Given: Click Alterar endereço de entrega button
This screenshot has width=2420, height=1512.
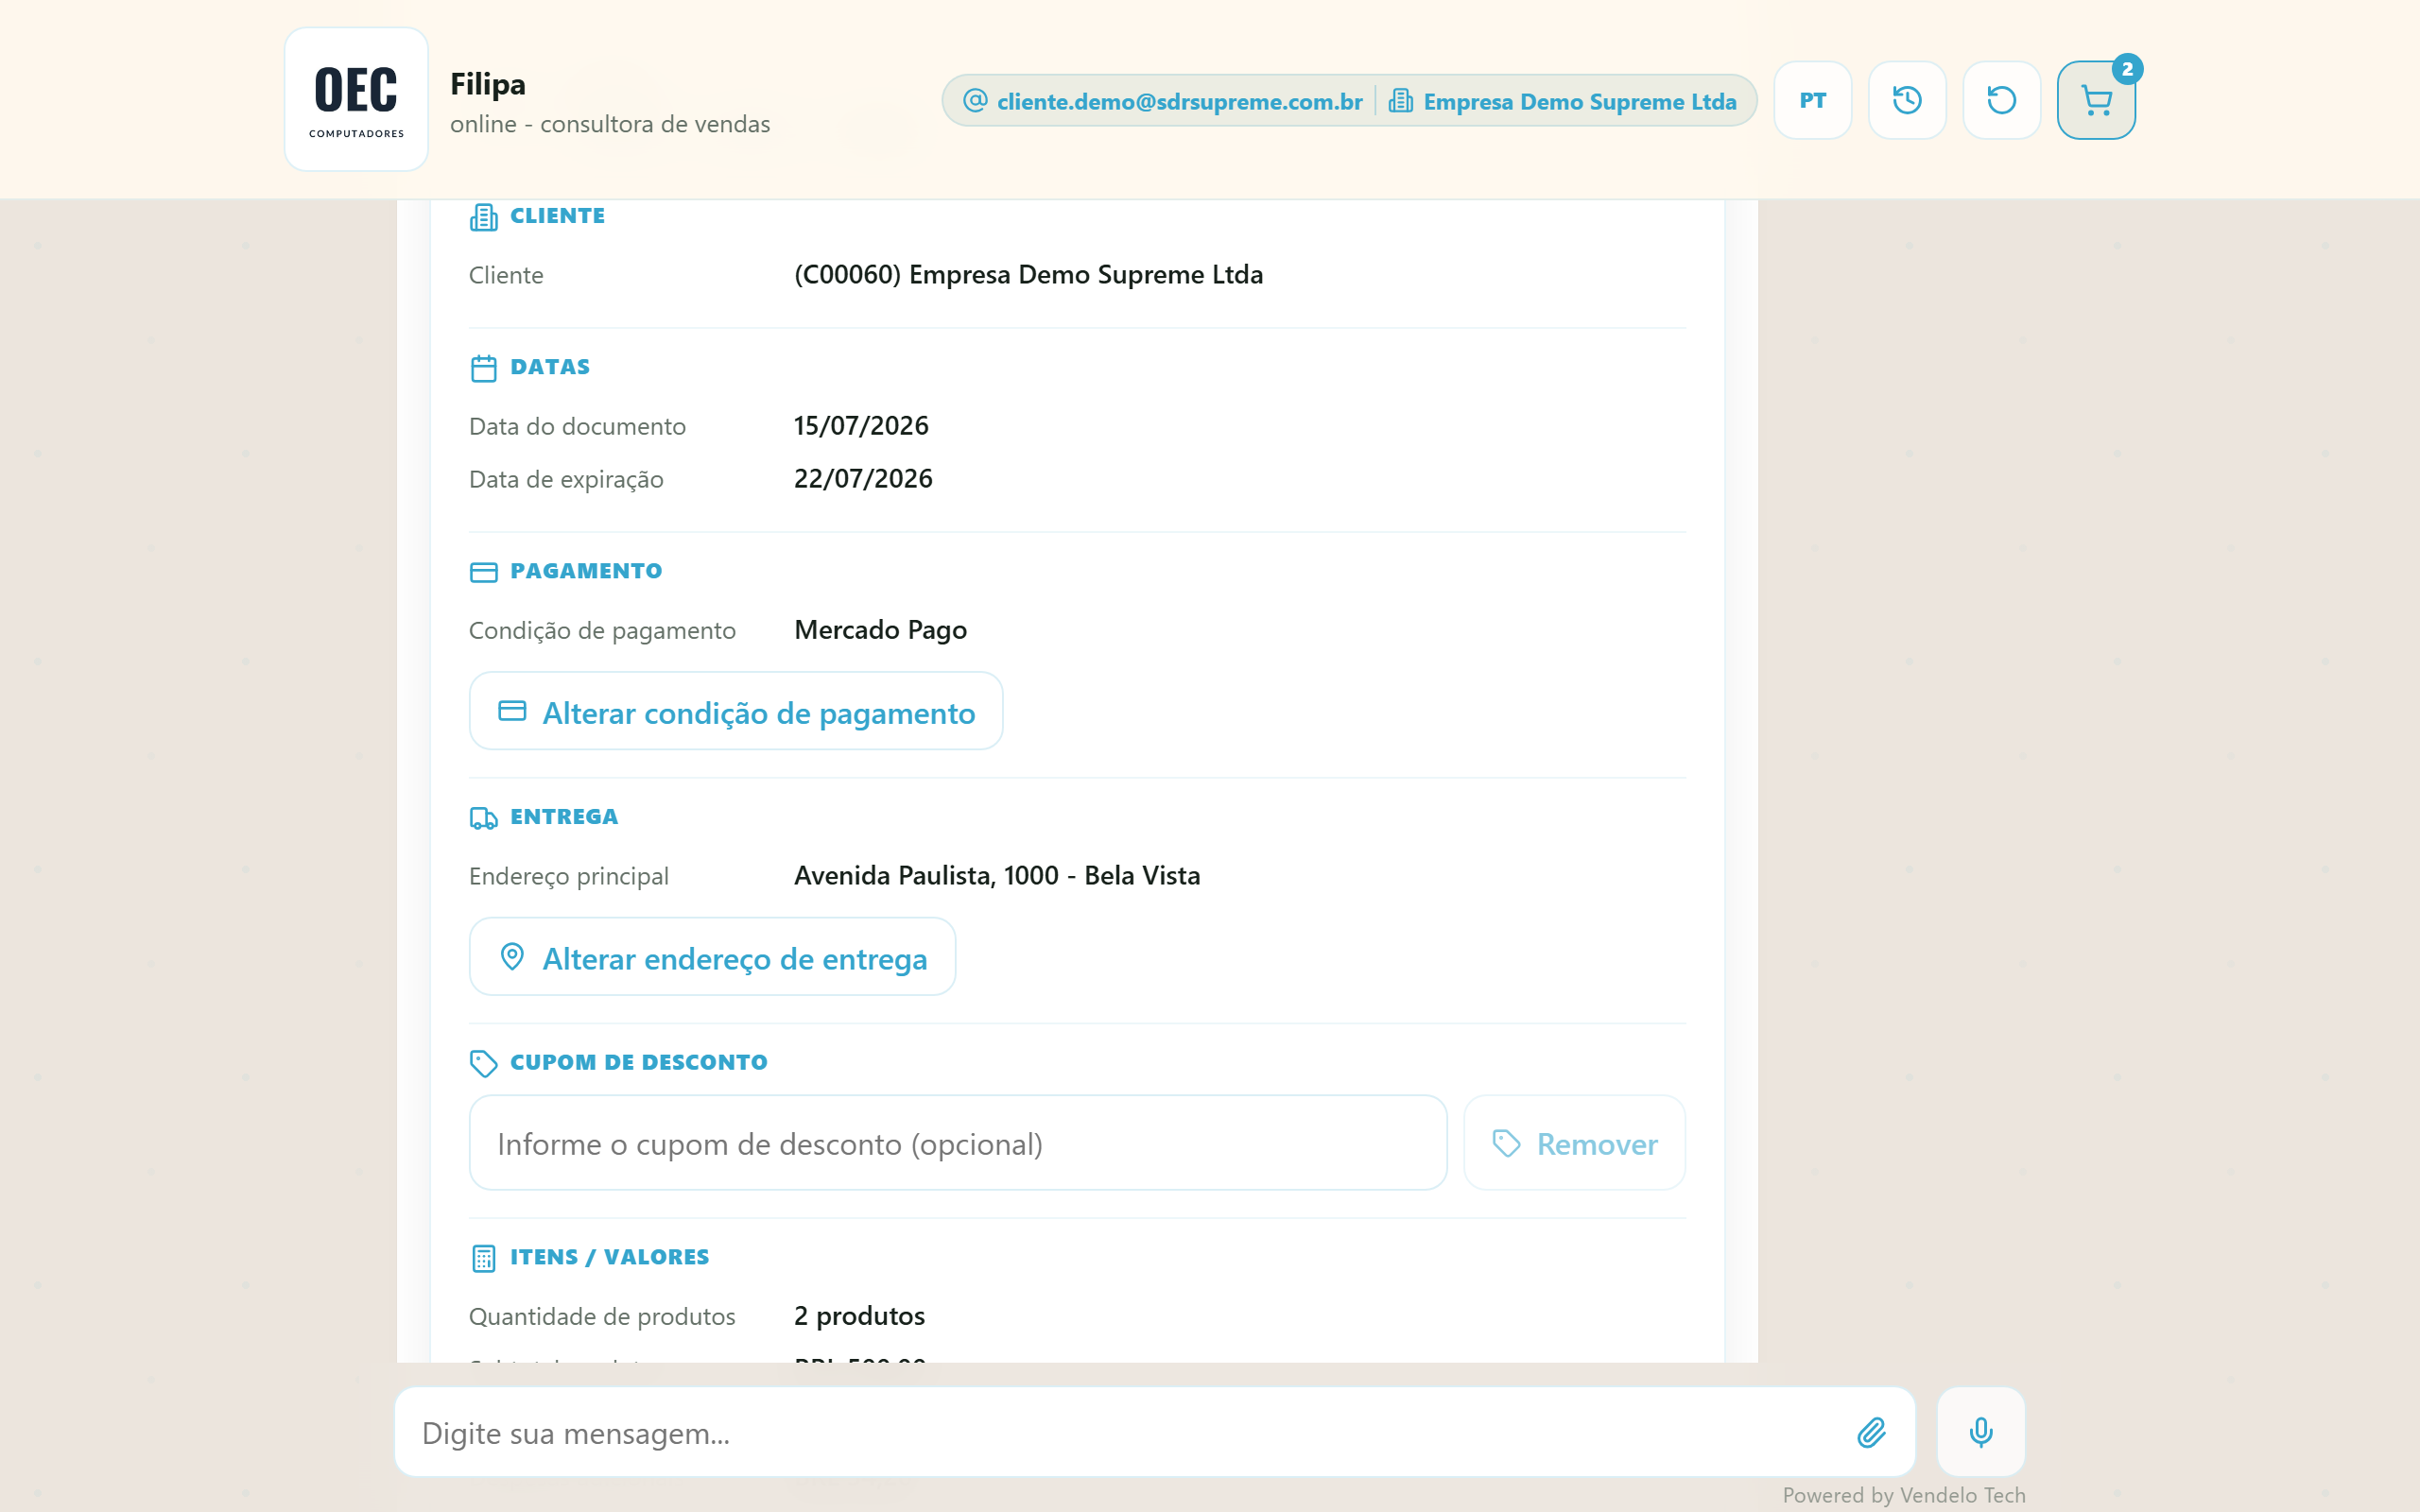Looking at the screenshot, I should coord(712,957).
